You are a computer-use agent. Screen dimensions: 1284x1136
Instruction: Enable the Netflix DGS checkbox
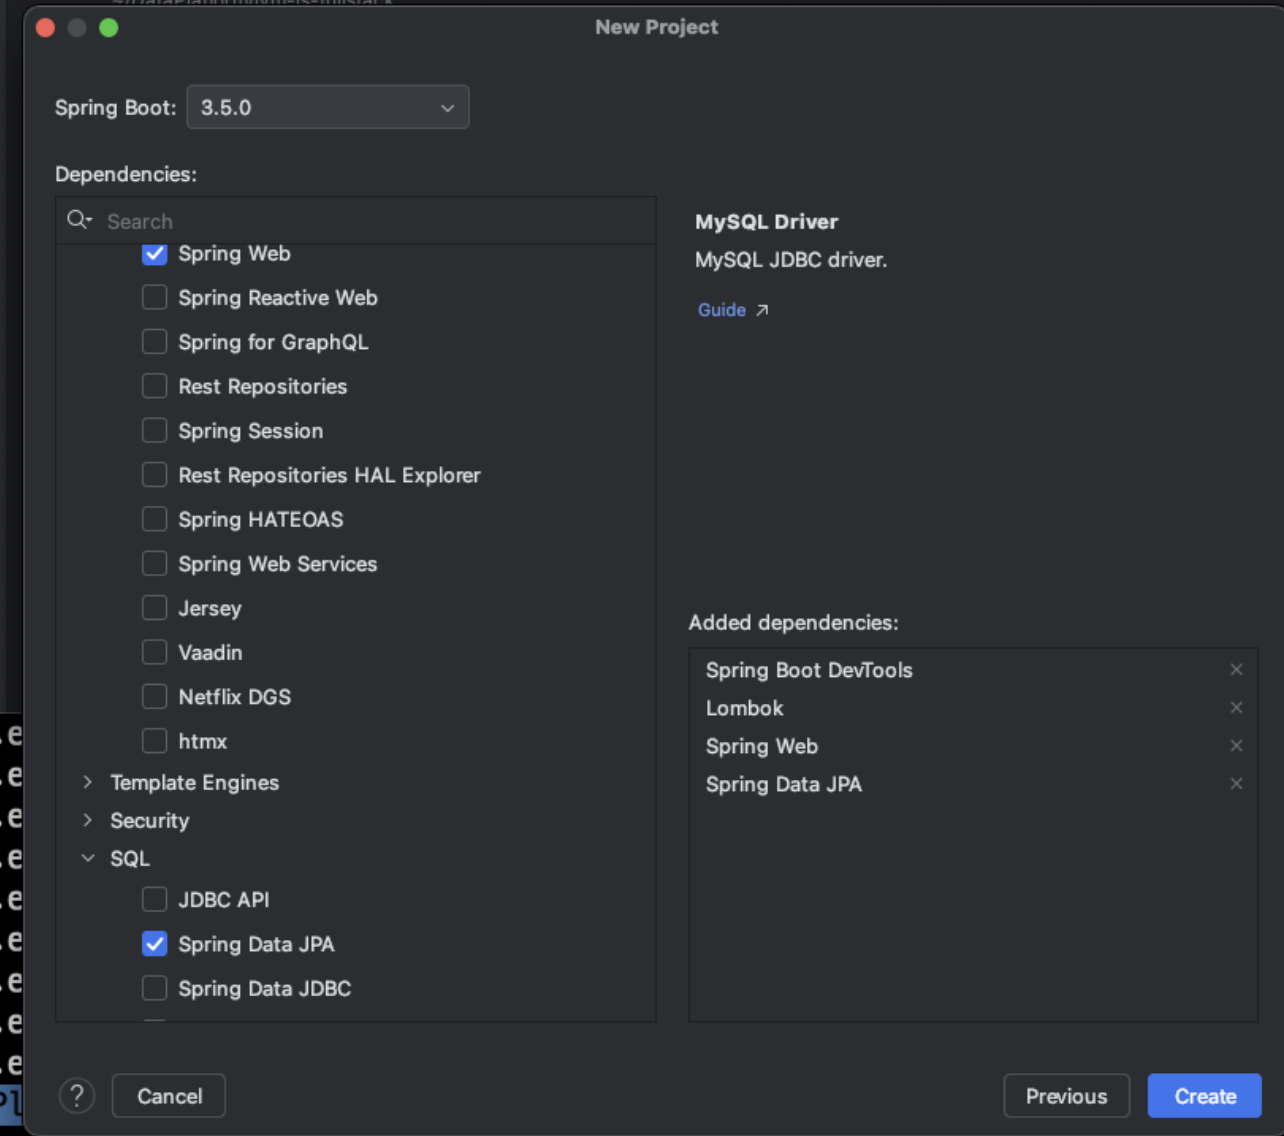coord(155,697)
